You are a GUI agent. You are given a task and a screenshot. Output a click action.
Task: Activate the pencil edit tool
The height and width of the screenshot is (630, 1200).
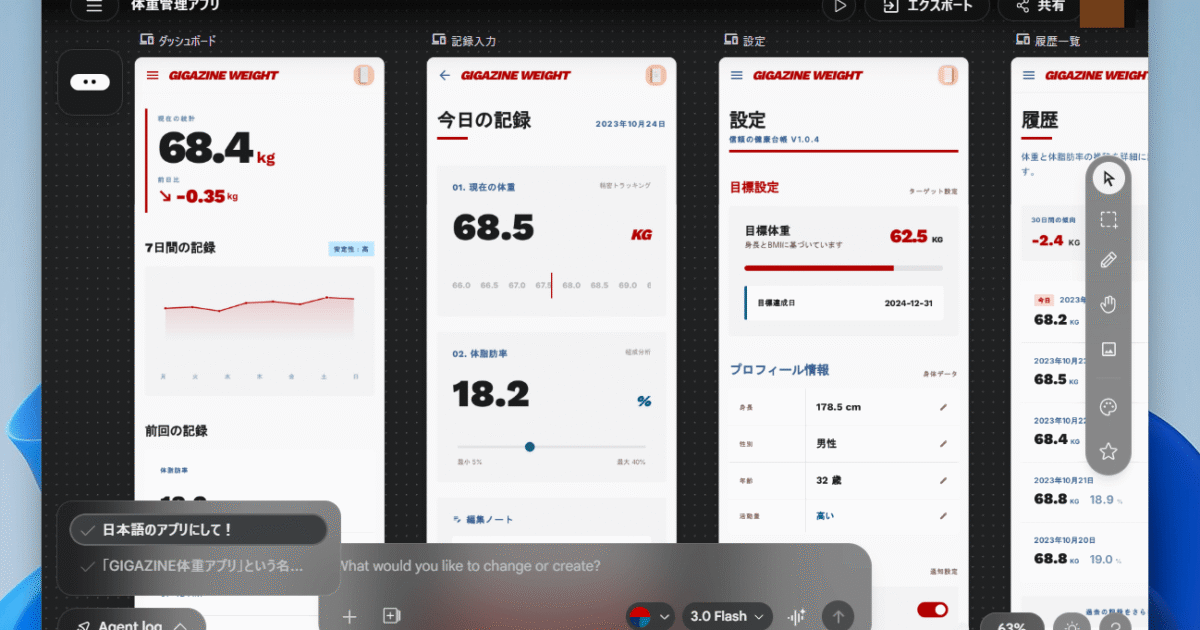1107,260
